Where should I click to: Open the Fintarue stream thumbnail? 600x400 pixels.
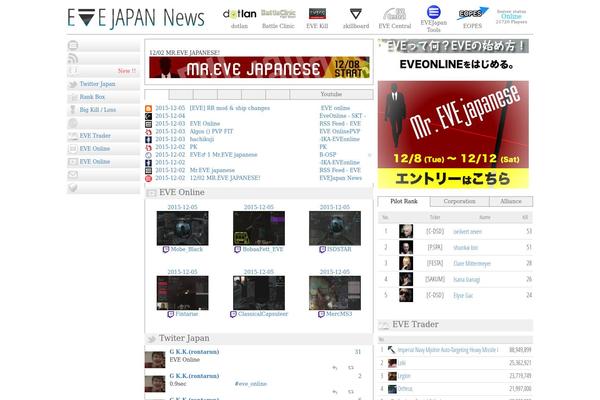tap(183, 293)
